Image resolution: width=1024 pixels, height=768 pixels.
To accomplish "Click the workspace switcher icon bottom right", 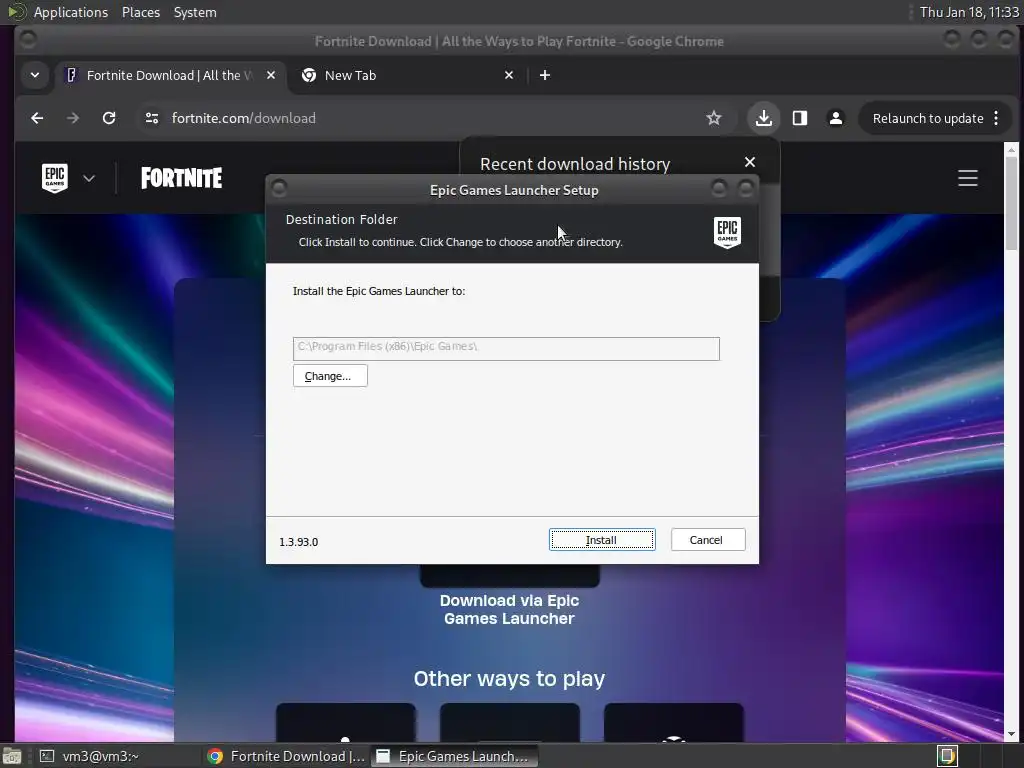I will pos(947,756).
